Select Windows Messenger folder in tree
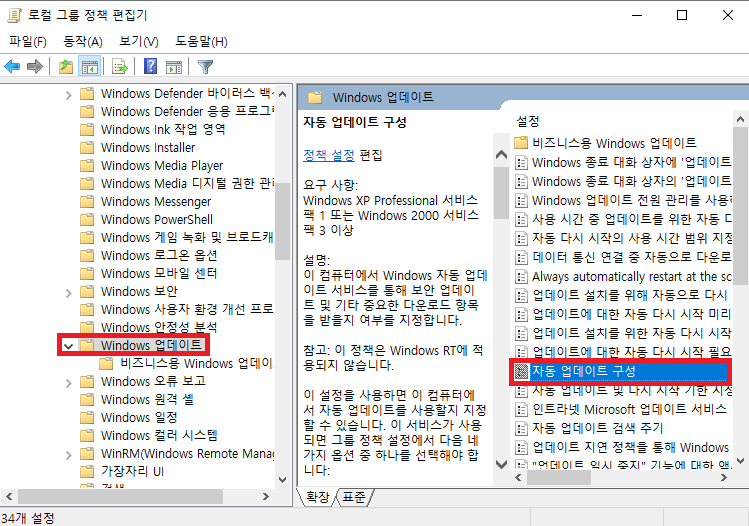The width and height of the screenshot is (749, 526). point(156,202)
